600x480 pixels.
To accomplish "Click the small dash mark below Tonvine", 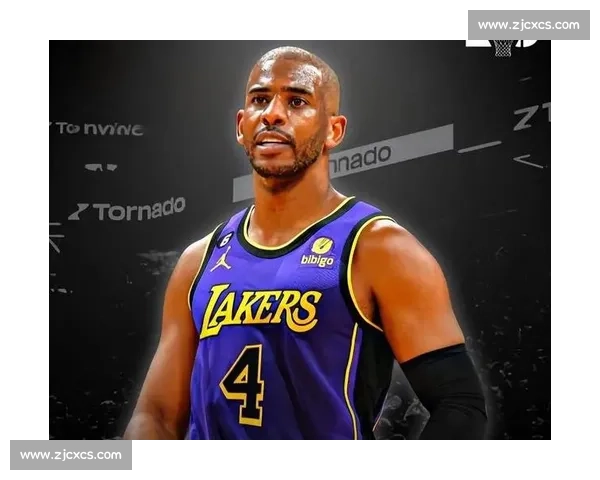I will [100, 167].
